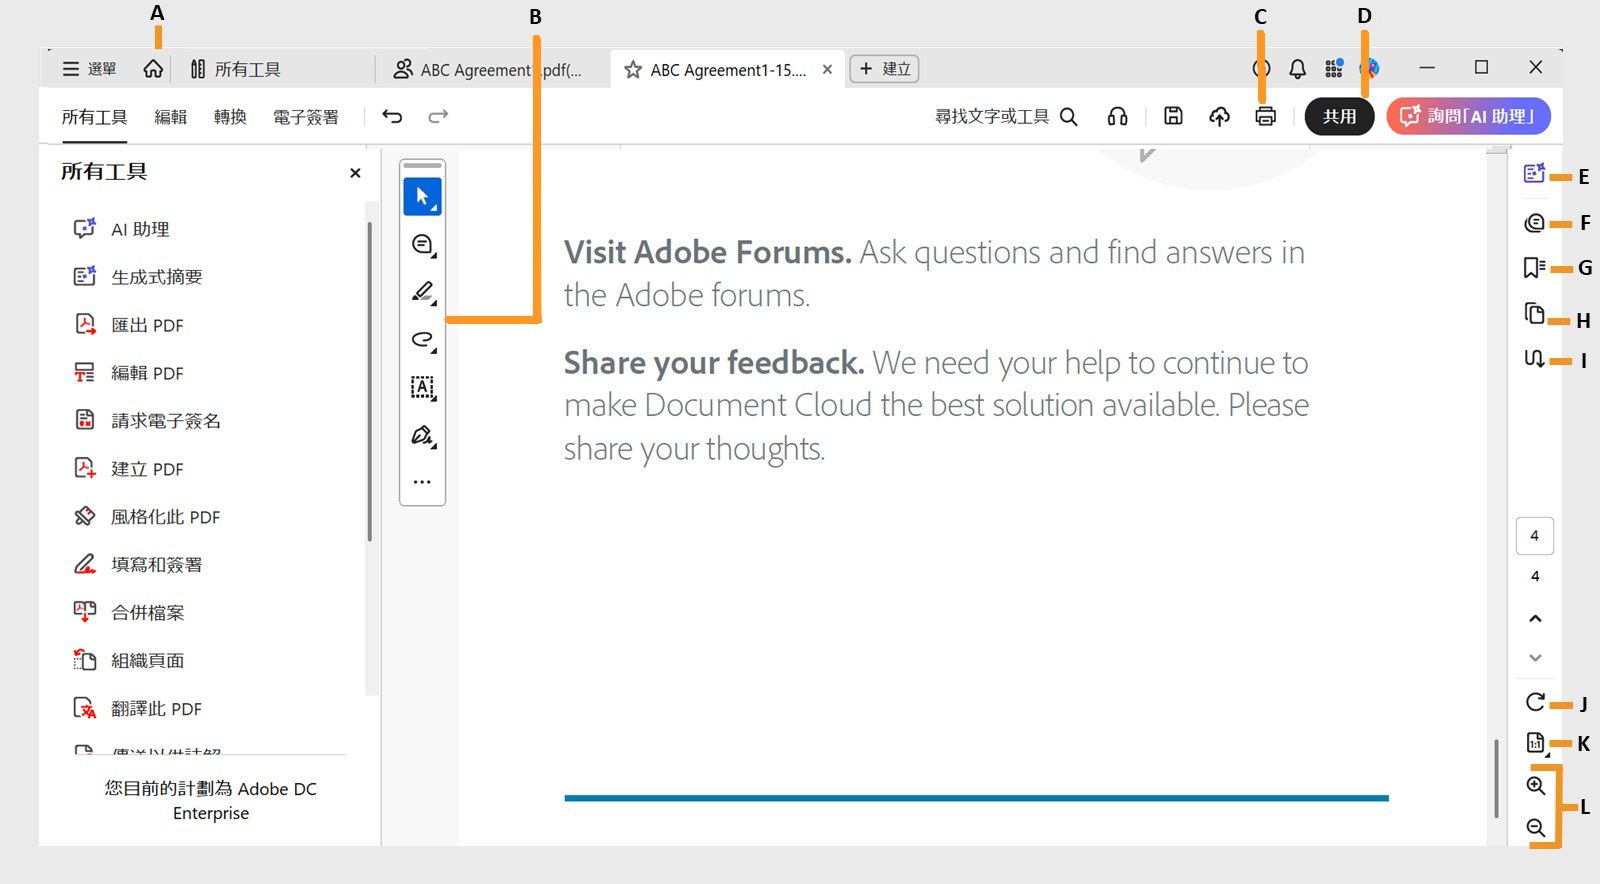Open the bookmarks panel icon
Screen dimensions: 1600x884
tap(1534, 268)
